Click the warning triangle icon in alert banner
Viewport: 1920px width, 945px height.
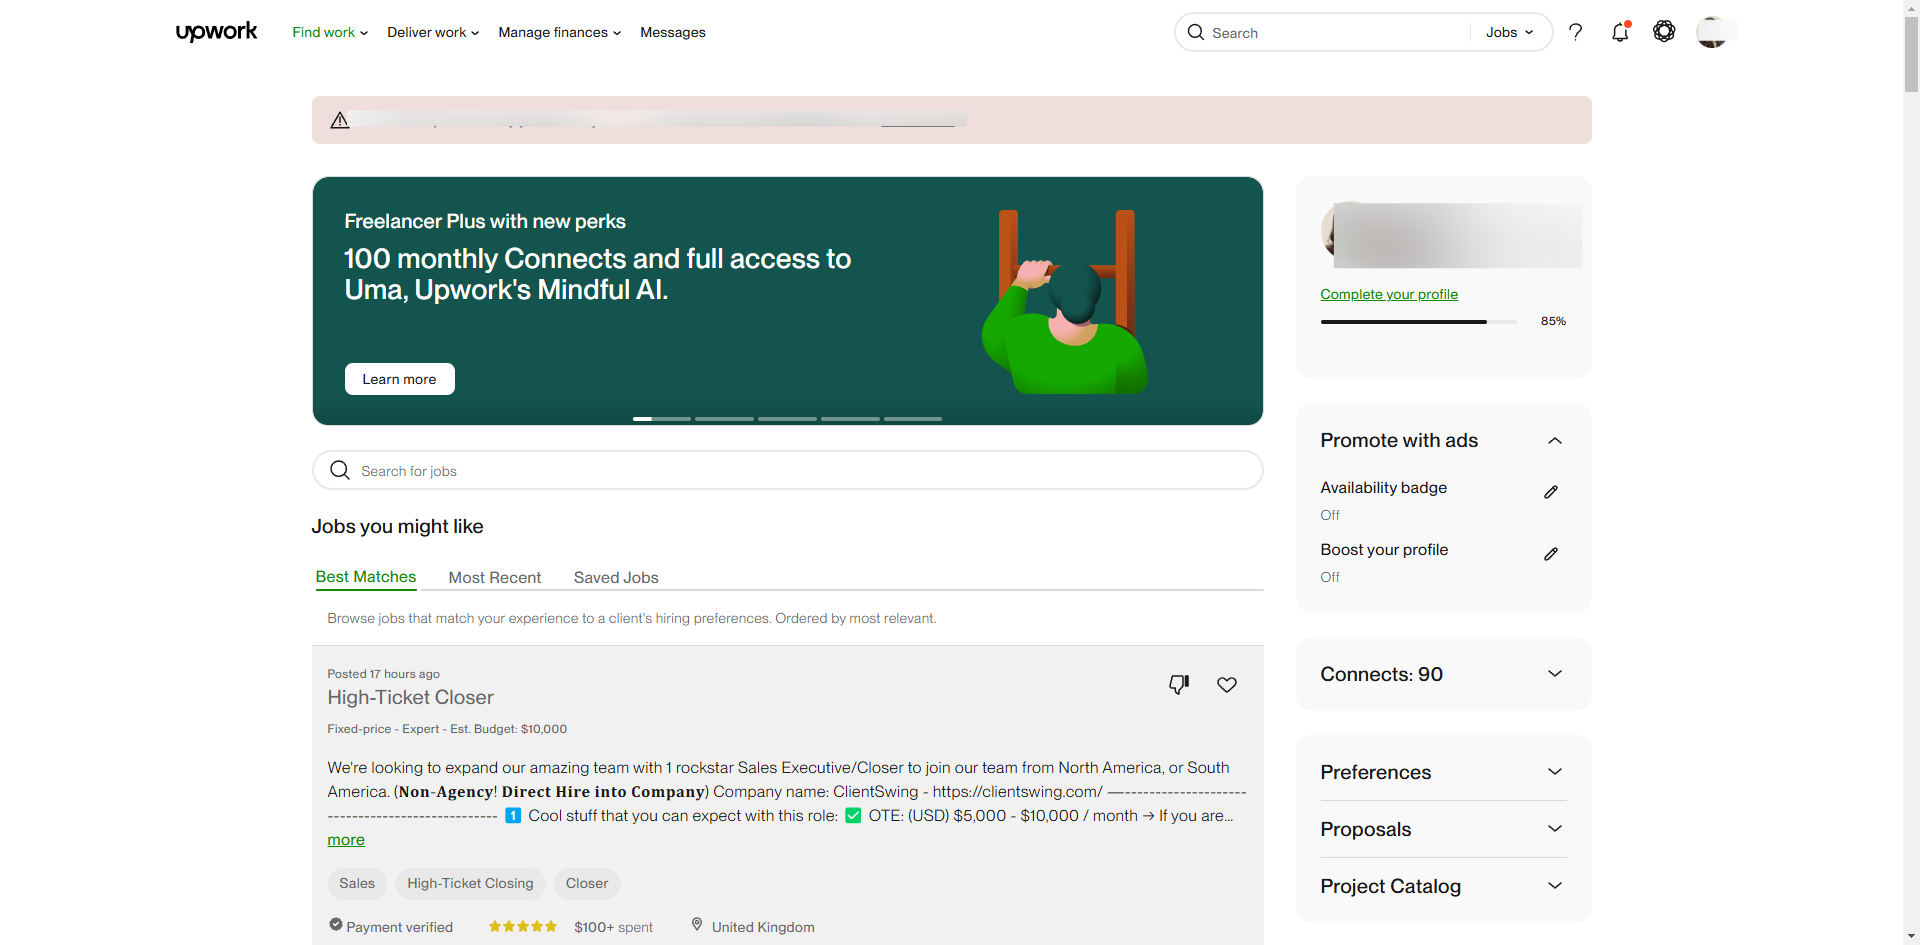(340, 120)
